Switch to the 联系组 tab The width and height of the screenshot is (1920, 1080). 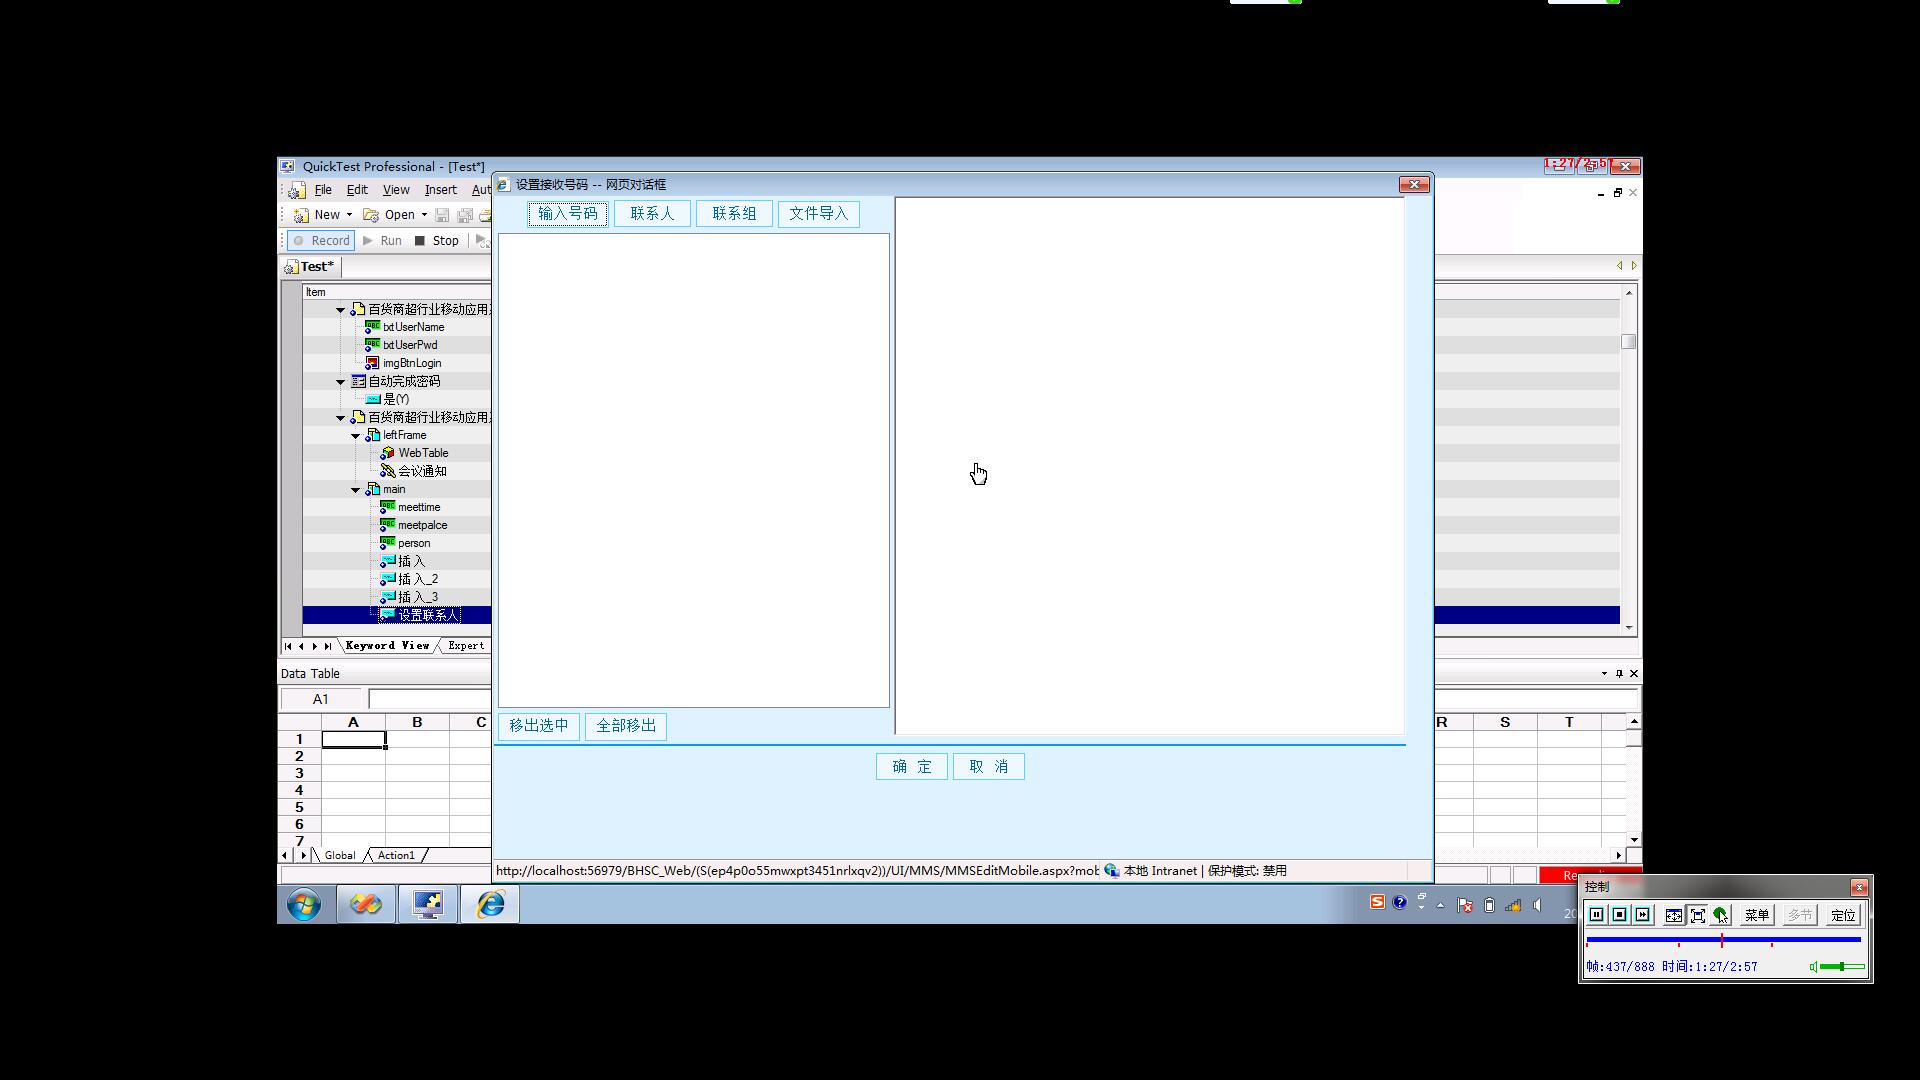[x=734, y=213]
